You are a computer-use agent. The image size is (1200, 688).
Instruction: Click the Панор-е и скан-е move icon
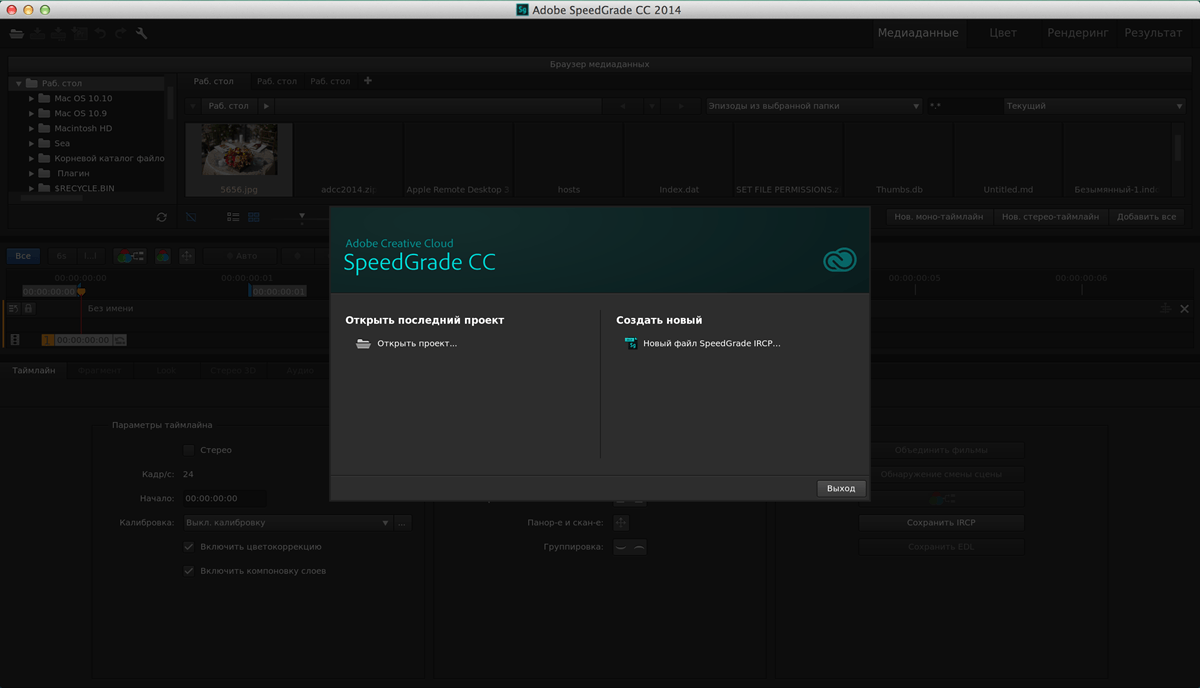pyautogui.click(x=621, y=522)
